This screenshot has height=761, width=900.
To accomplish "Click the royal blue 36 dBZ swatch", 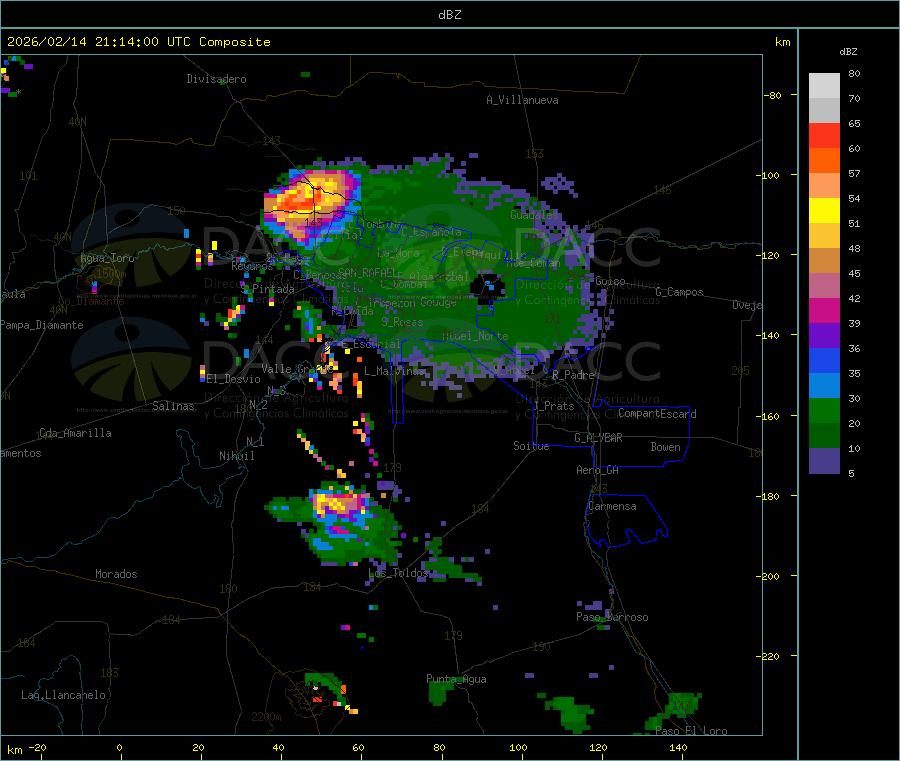I will (824, 360).
